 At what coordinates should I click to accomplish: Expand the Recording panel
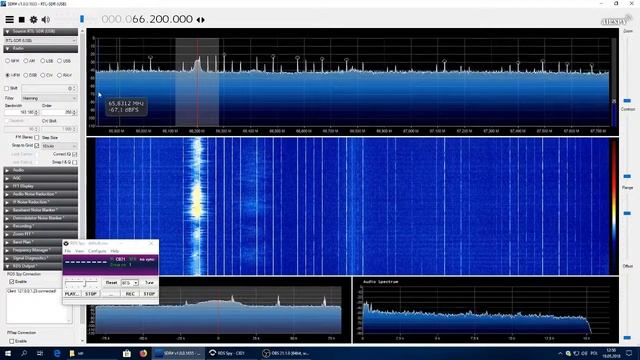40,226
